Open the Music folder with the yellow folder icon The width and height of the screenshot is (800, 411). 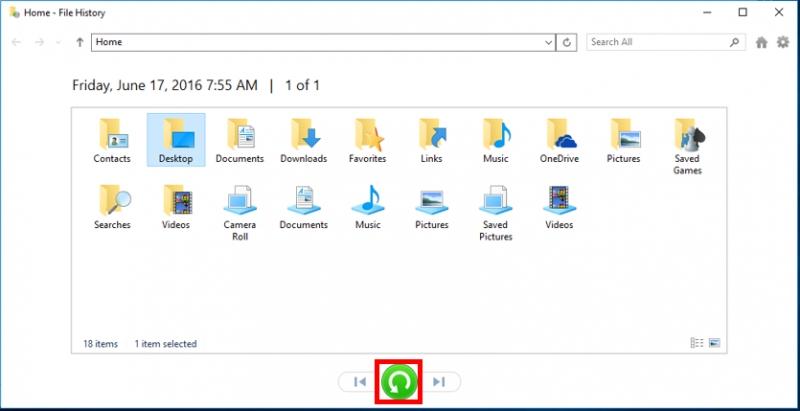point(495,140)
